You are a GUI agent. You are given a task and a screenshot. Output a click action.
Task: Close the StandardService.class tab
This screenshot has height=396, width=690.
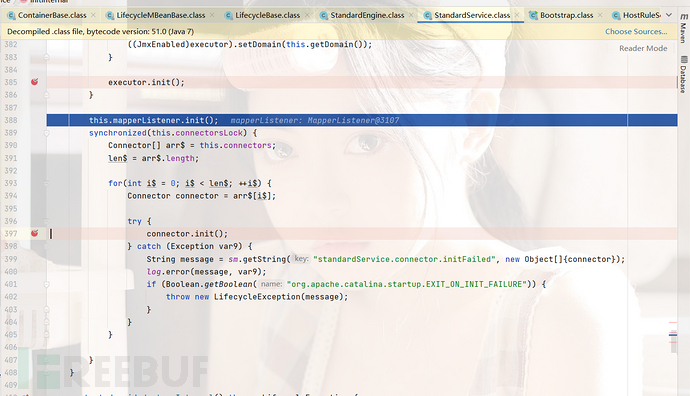517,15
